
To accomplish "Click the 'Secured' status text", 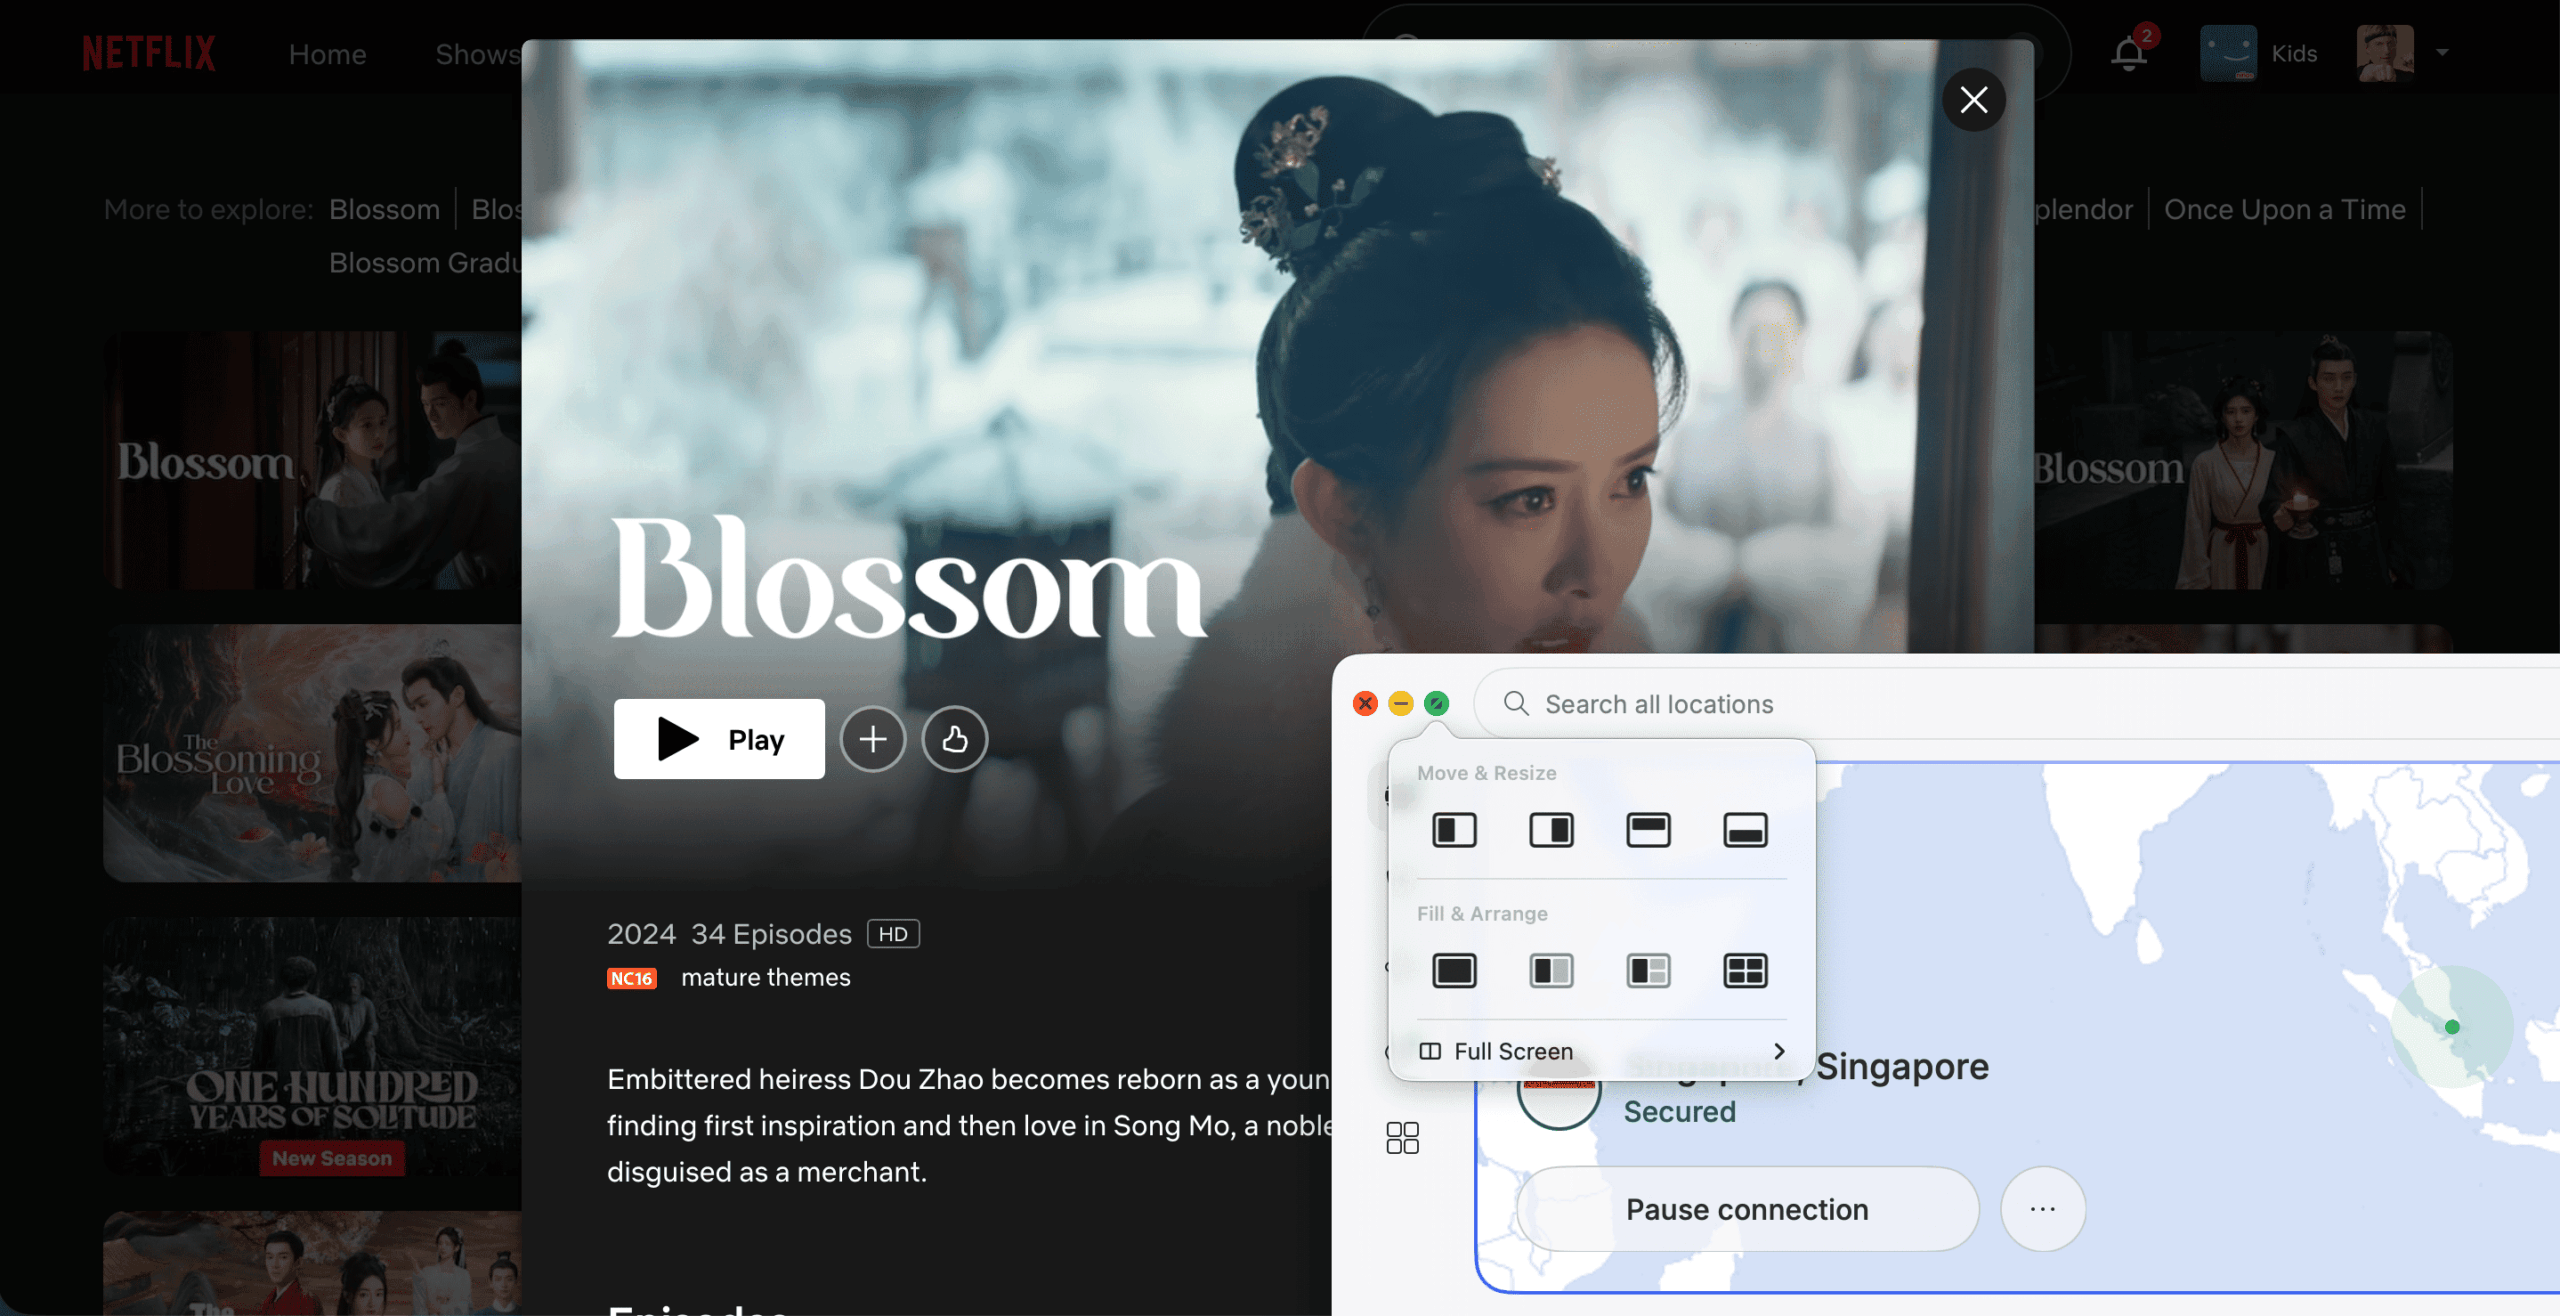I will [x=1679, y=1111].
